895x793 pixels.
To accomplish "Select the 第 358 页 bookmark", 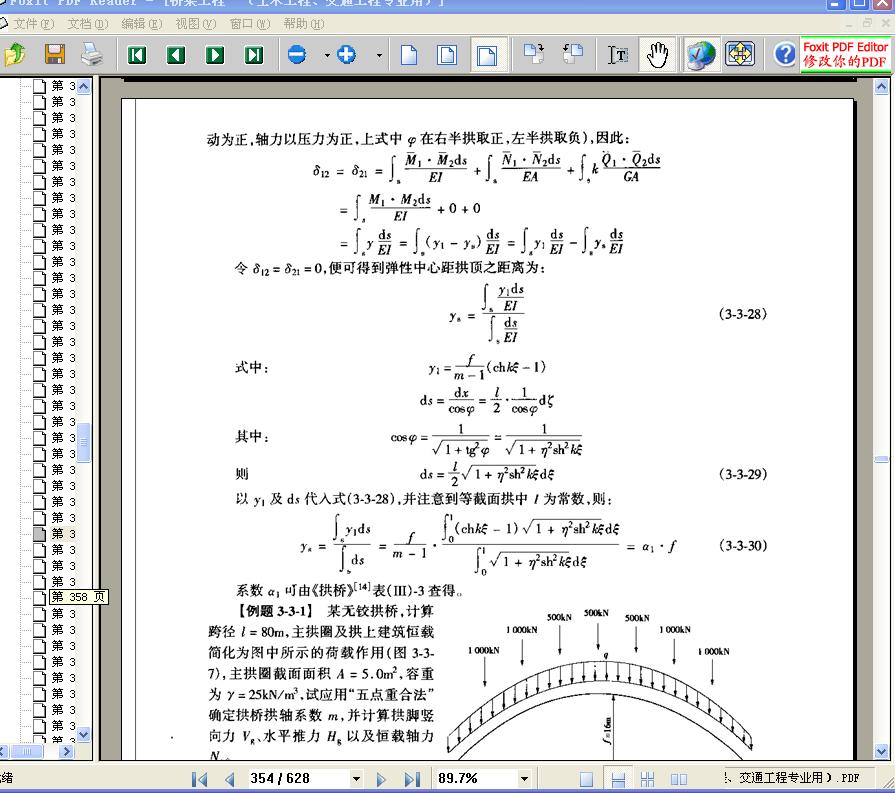I will (78, 597).
